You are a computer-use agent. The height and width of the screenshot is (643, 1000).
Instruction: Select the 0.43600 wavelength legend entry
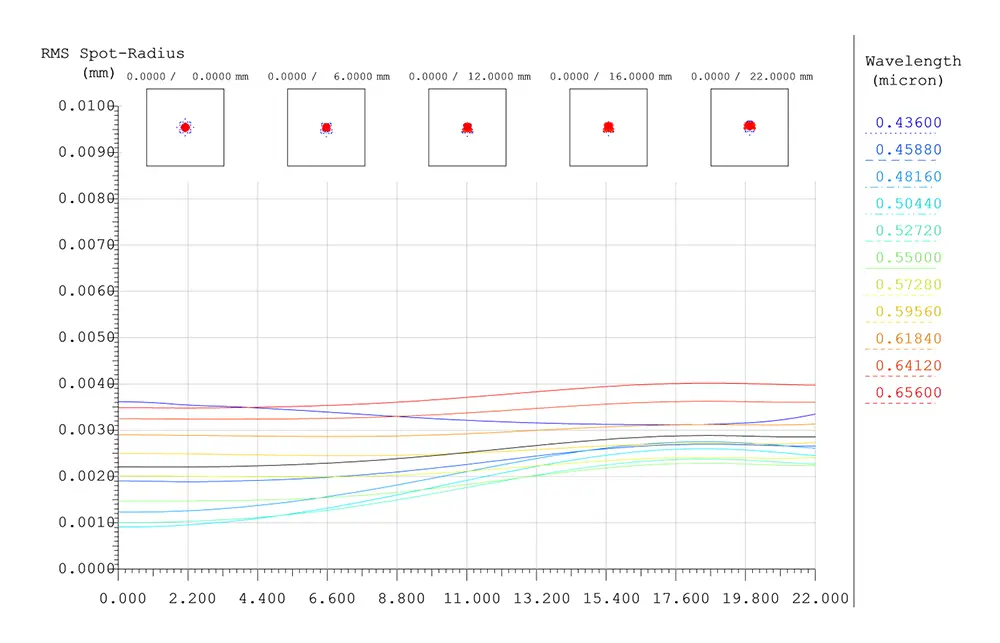[x=908, y=122]
